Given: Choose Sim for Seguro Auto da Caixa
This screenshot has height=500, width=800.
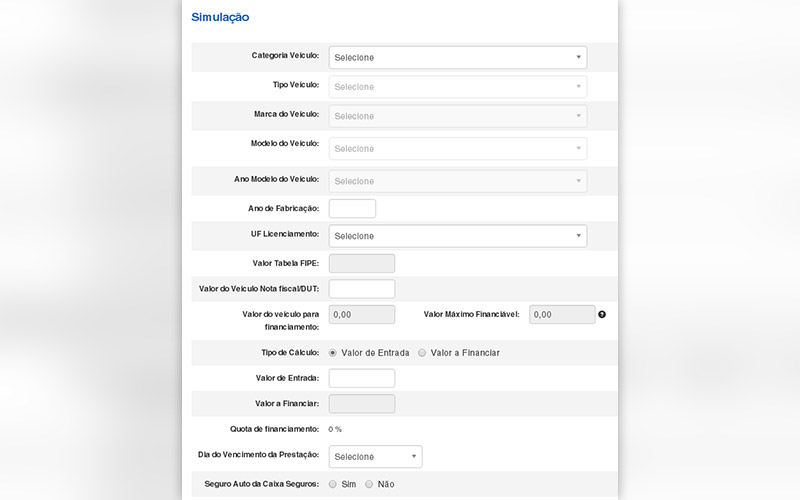Looking at the screenshot, I should click(x=333, y=484).
